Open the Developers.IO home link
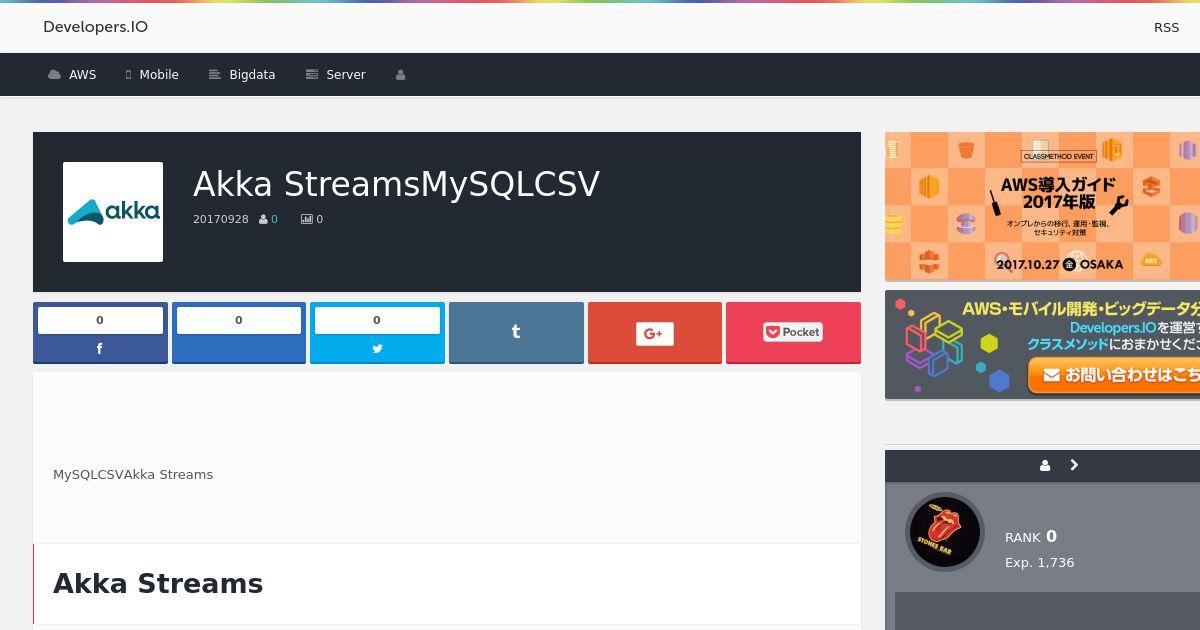Viewport: 1200px width, 630px height. point(95,27)
